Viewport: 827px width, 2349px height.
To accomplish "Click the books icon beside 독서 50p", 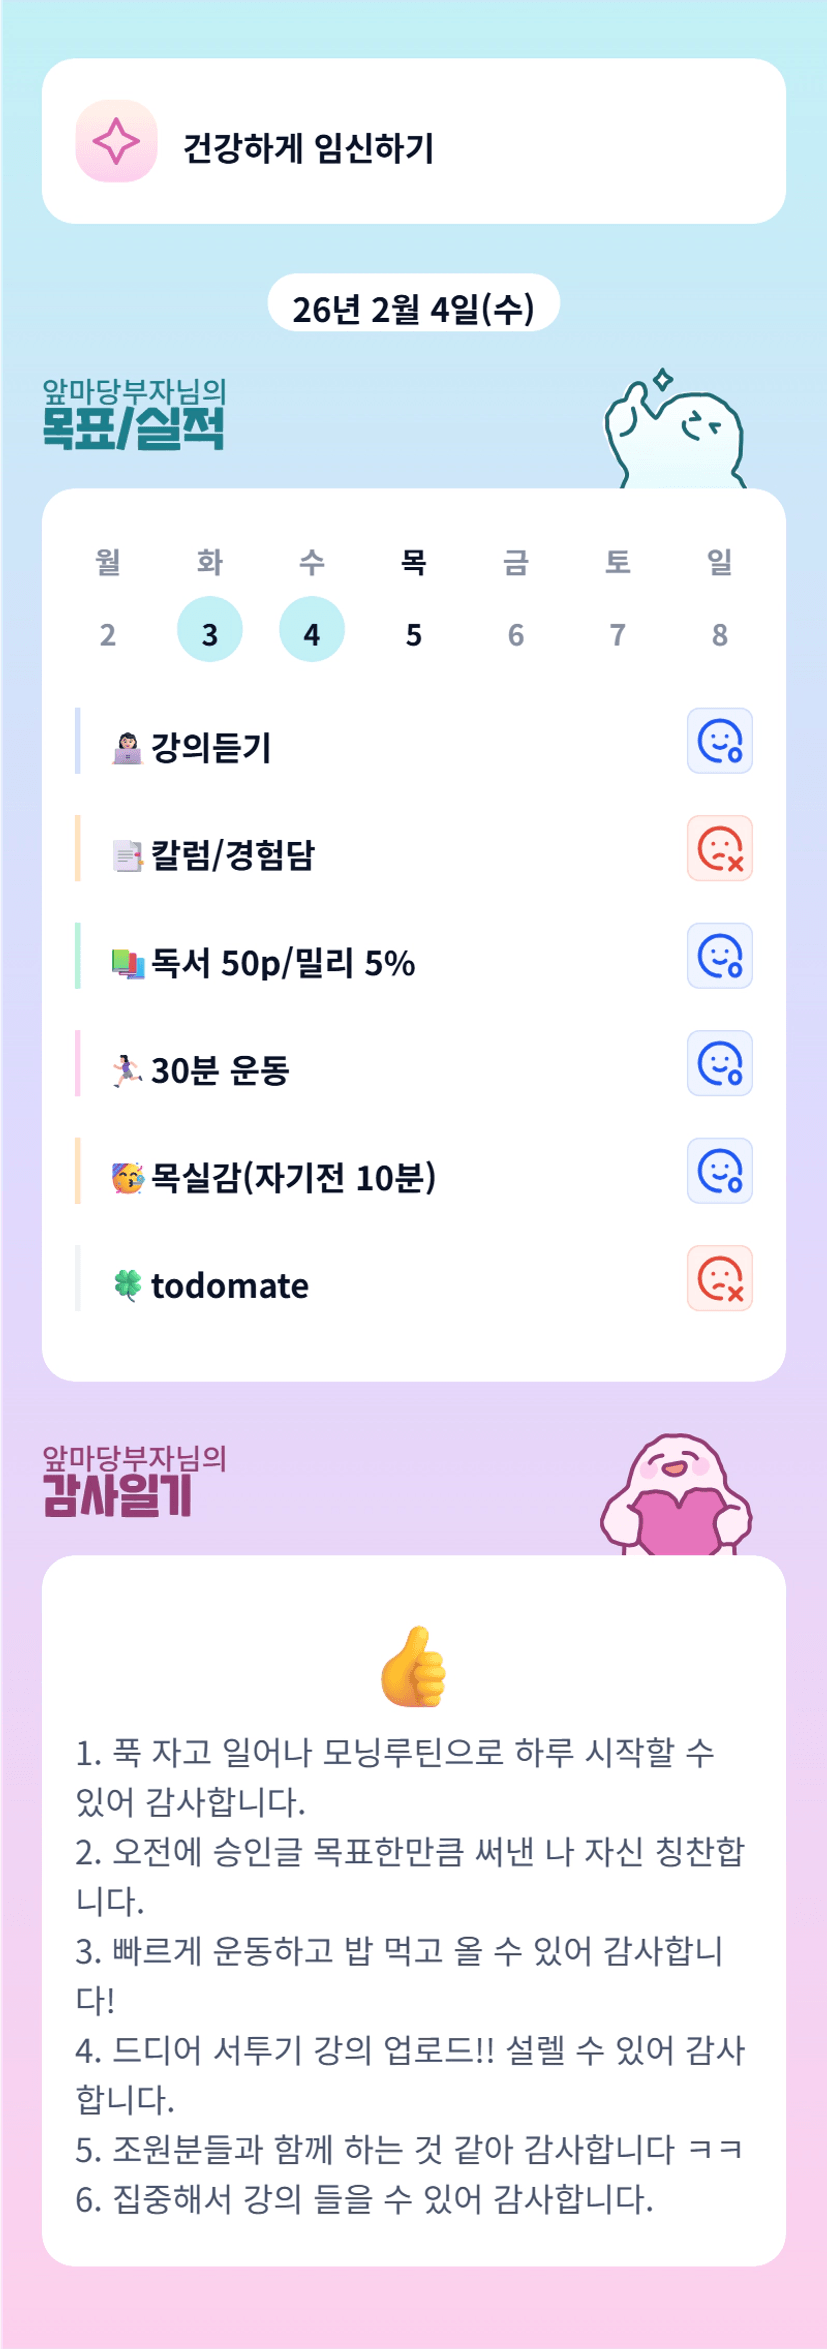I will (x=128, y=963).
